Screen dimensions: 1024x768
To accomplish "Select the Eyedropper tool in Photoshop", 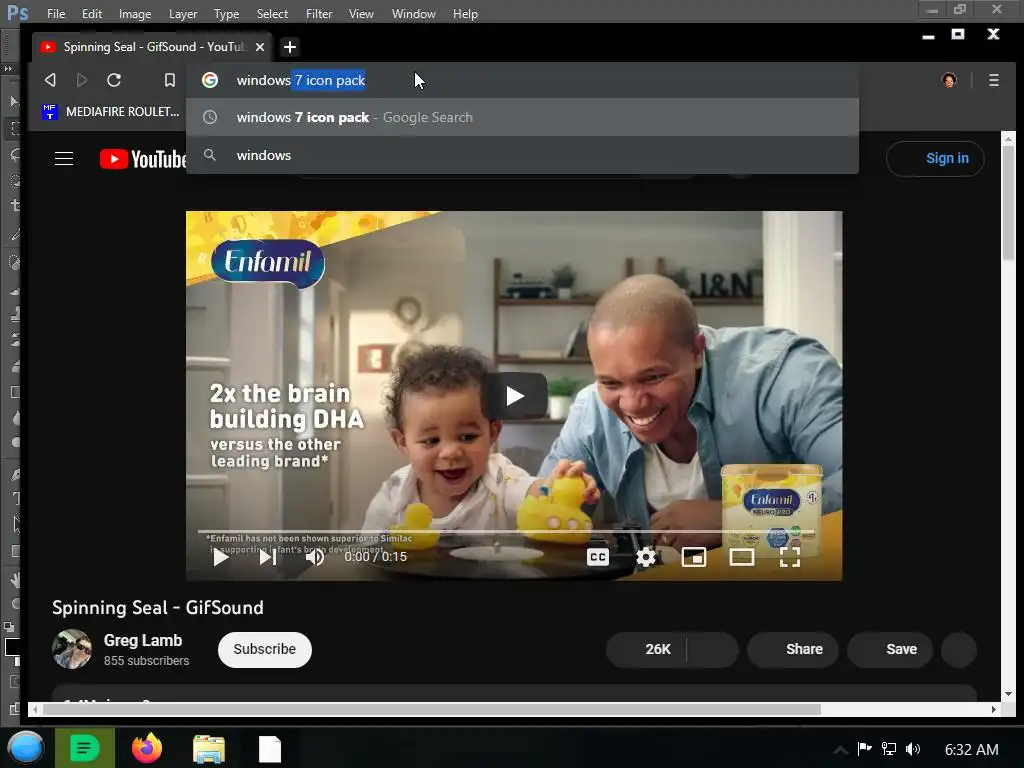I will click(14, 234).
